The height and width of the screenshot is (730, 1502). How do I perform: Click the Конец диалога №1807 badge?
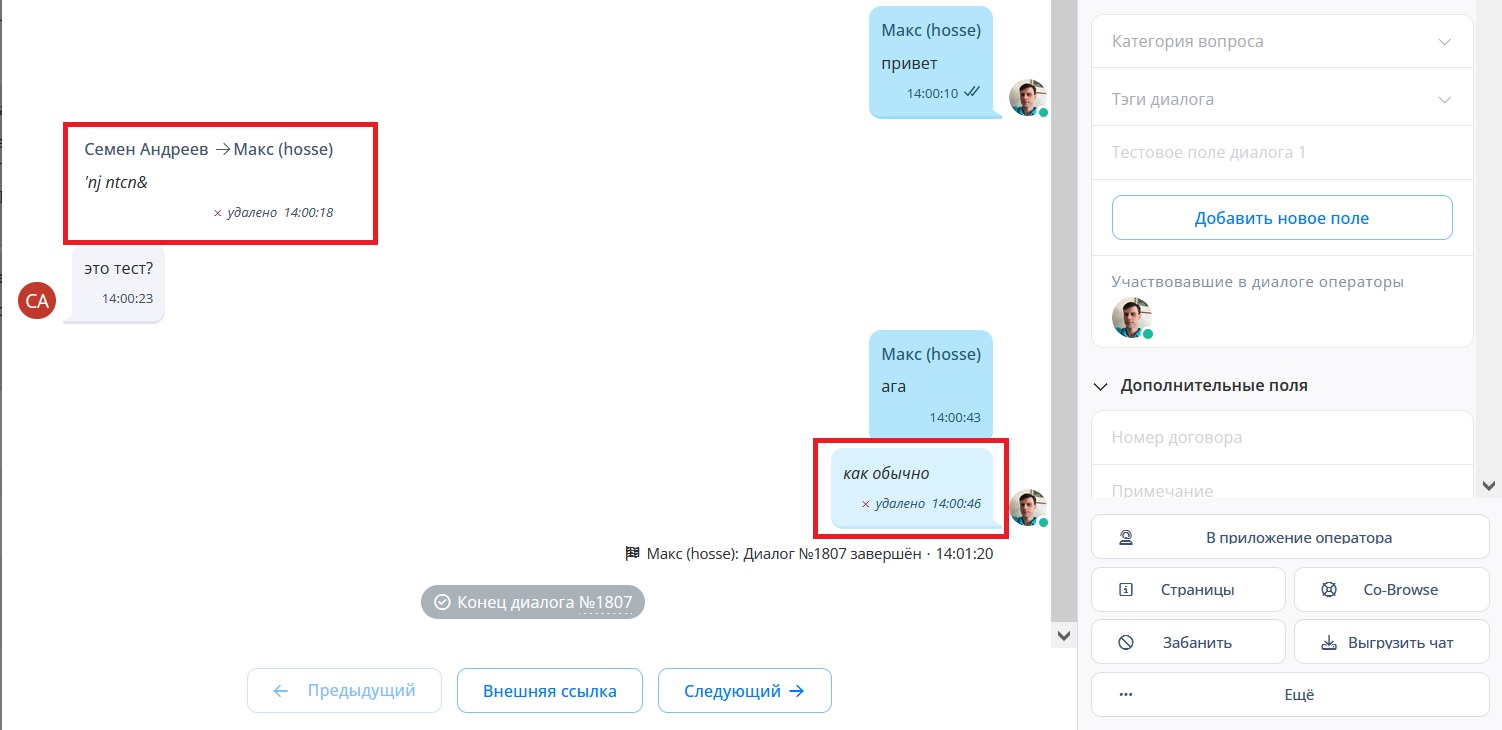coord(533,603)
